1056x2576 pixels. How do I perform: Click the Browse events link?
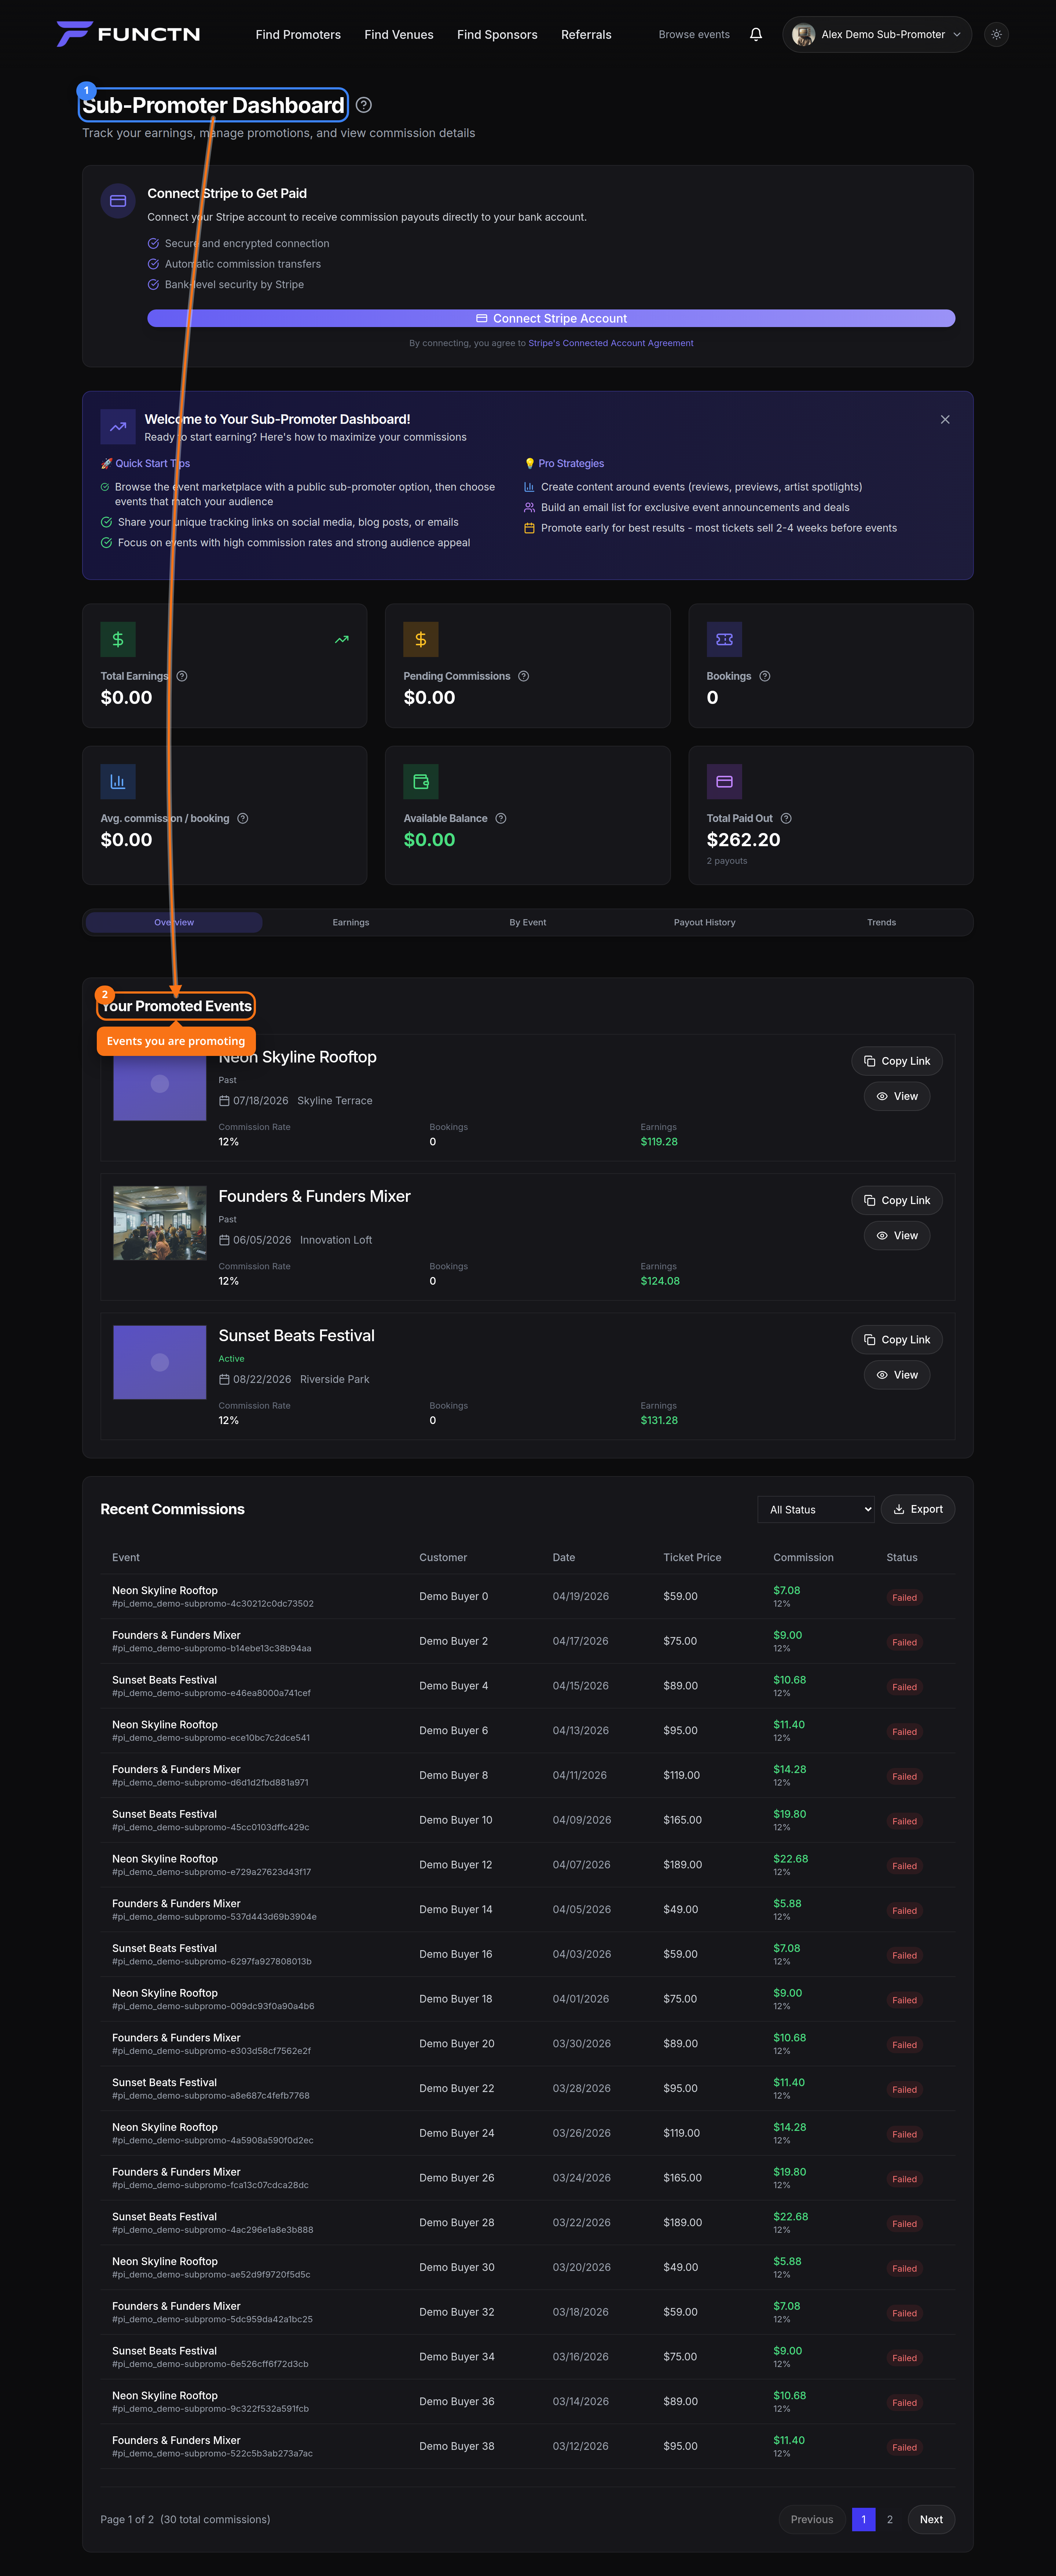[x=694, y=34]
